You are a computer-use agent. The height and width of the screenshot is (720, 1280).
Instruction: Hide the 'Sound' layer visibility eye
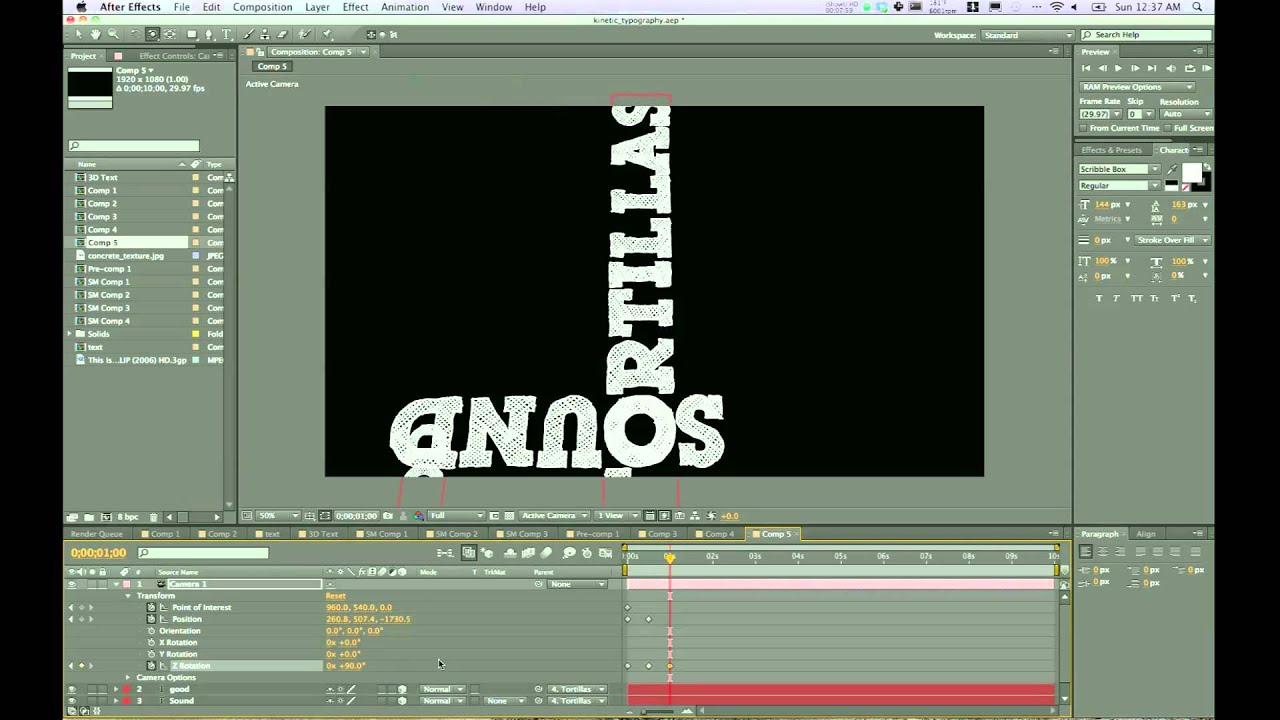pos(71,701)
